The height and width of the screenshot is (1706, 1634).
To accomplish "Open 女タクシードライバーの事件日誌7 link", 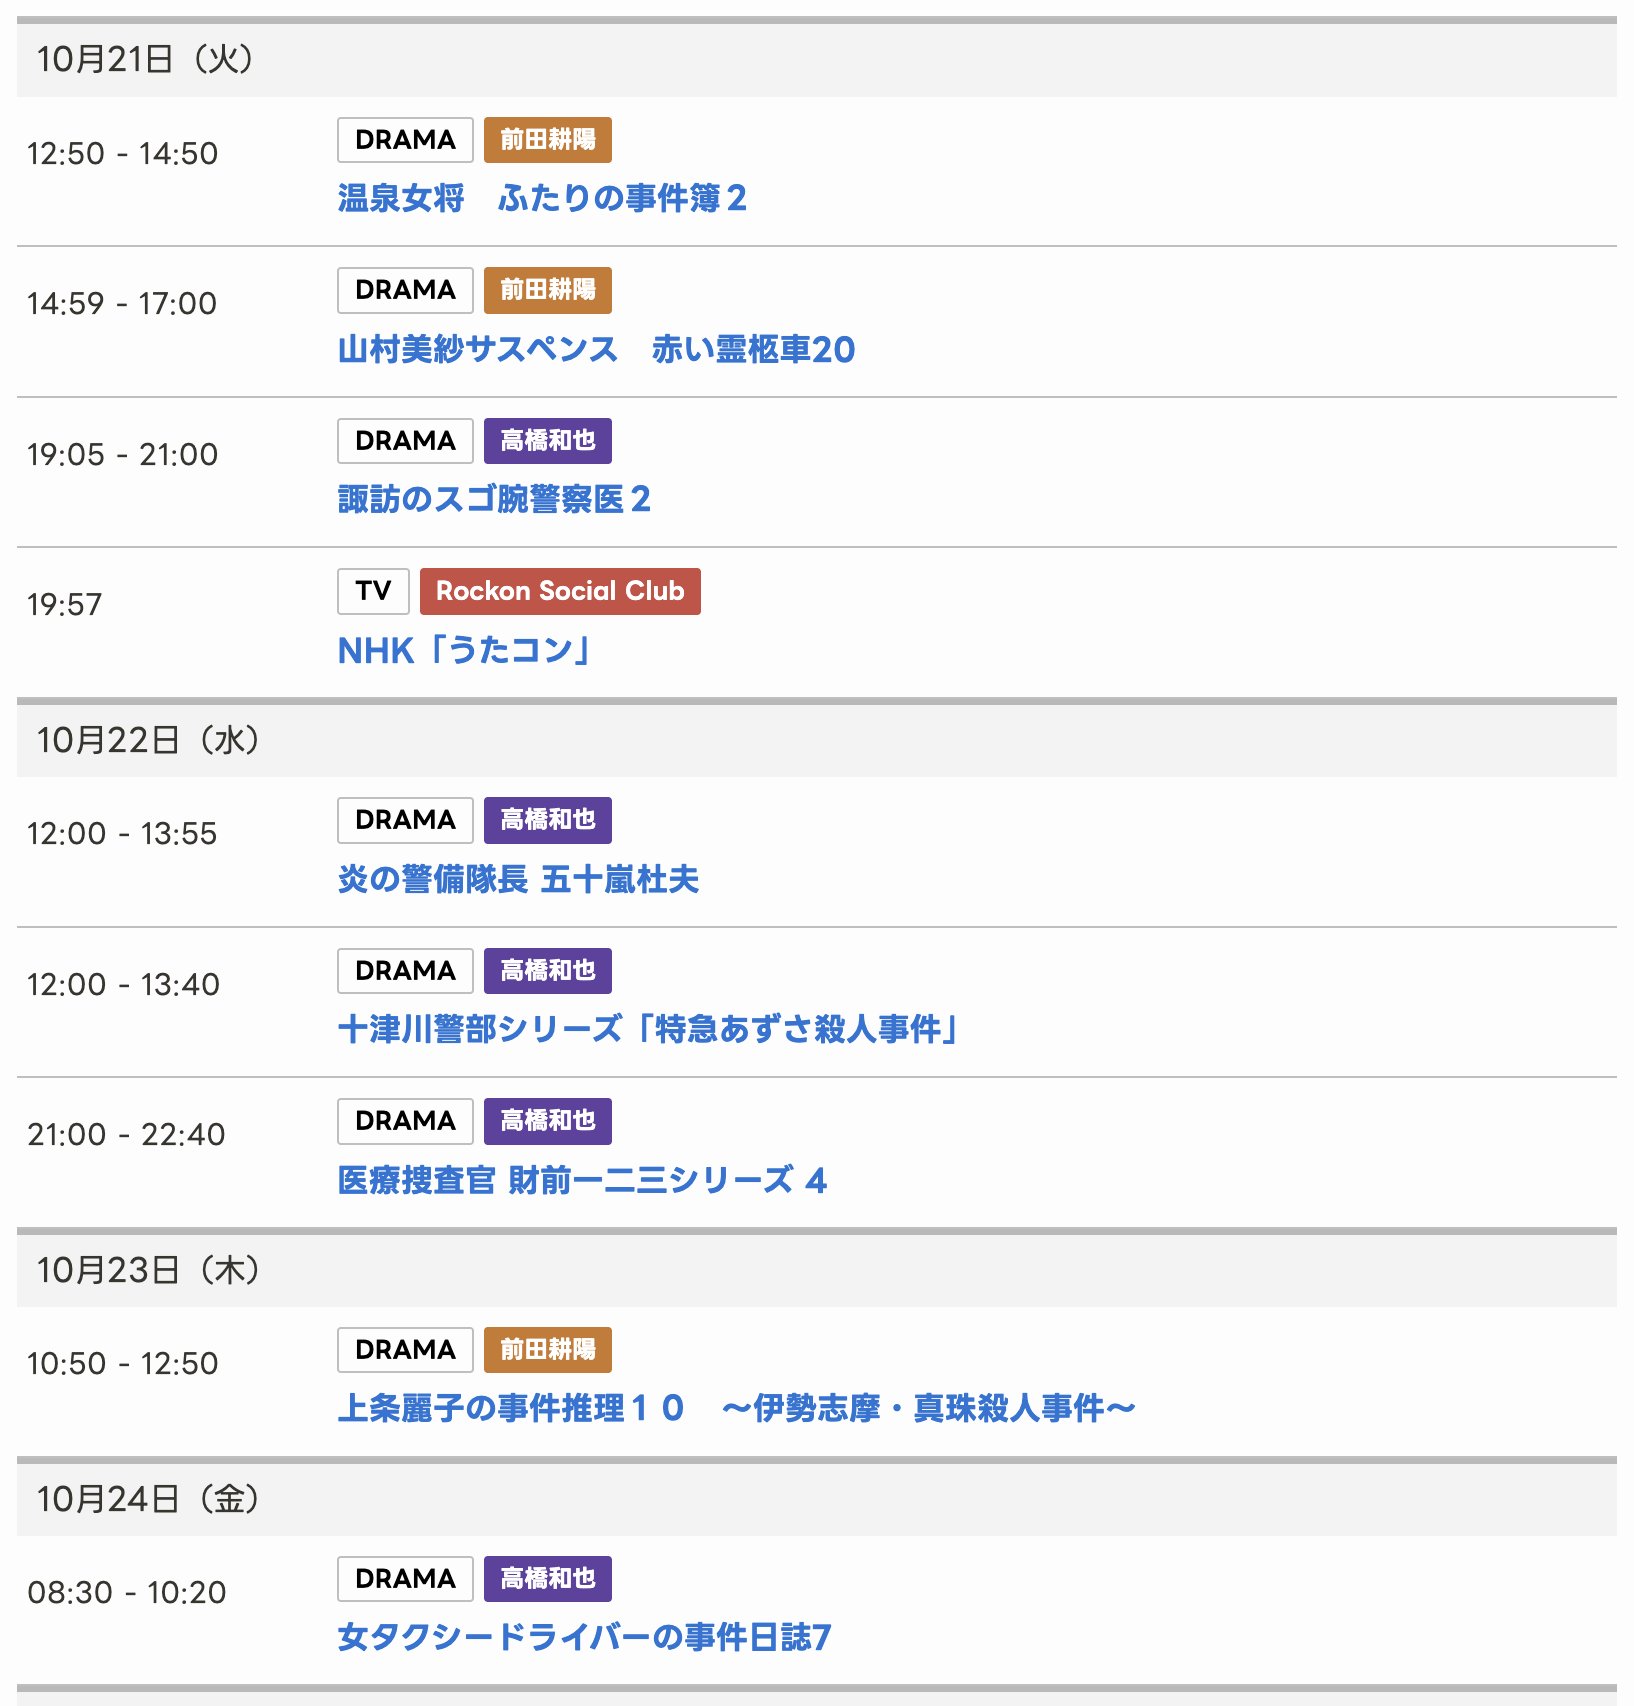I will (x=584, y=1637).
